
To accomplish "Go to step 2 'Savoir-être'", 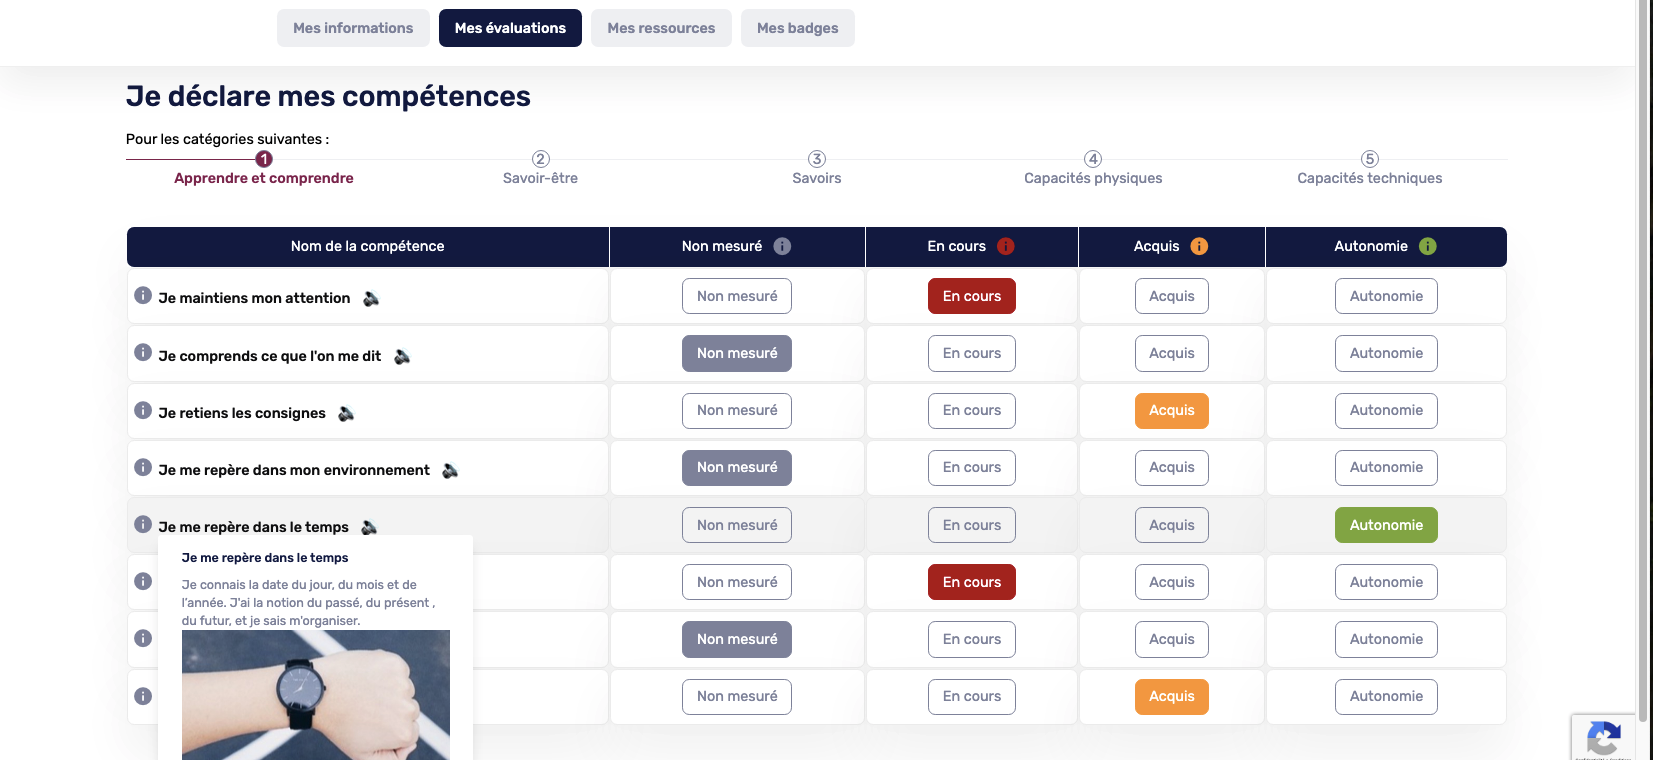I will pos(540,168).
